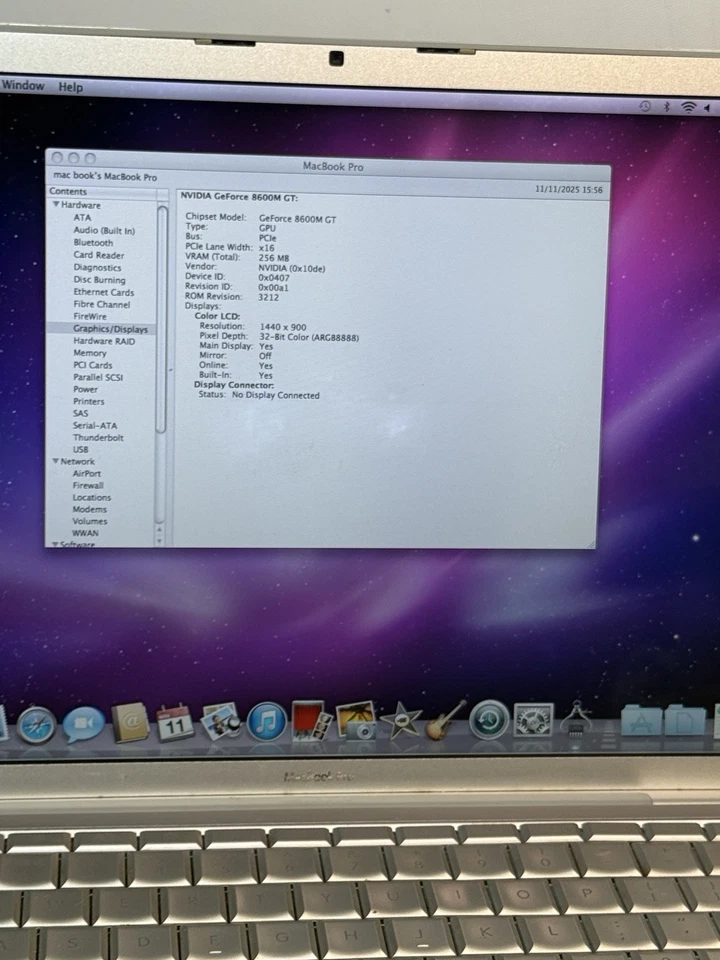Click the Time Machine menu bar icon
The height and width of the screenshot is (960, 720).
[645, 106]
